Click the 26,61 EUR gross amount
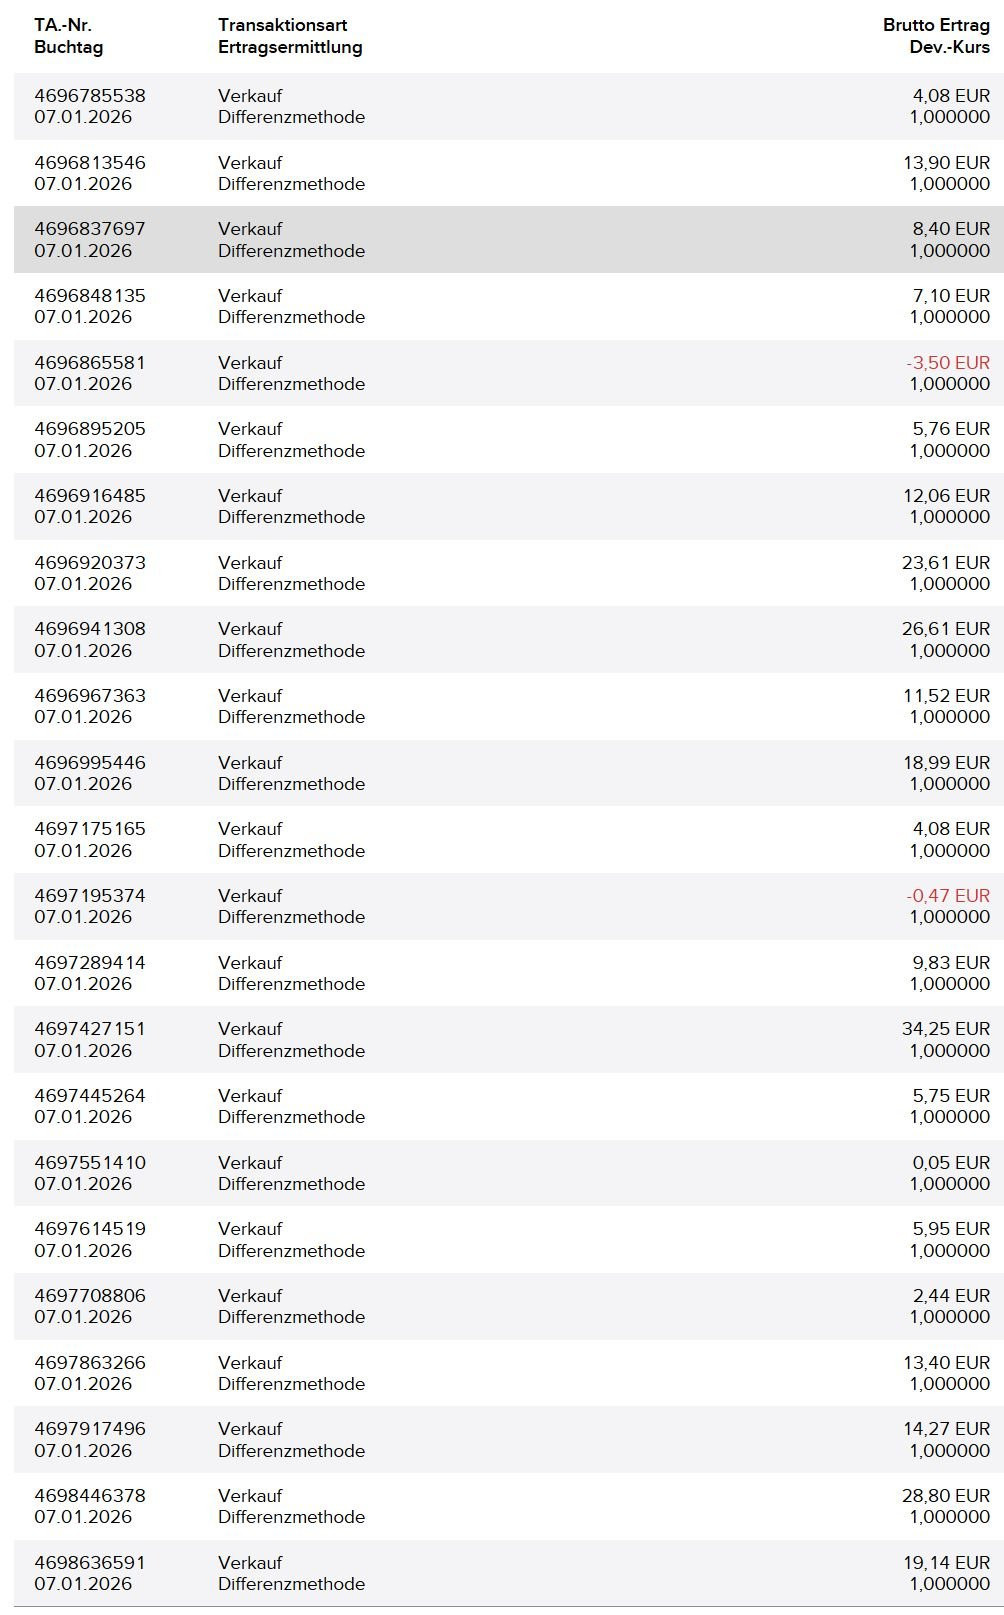This screenshot has height=1615, width=1004. pos(945,629)
